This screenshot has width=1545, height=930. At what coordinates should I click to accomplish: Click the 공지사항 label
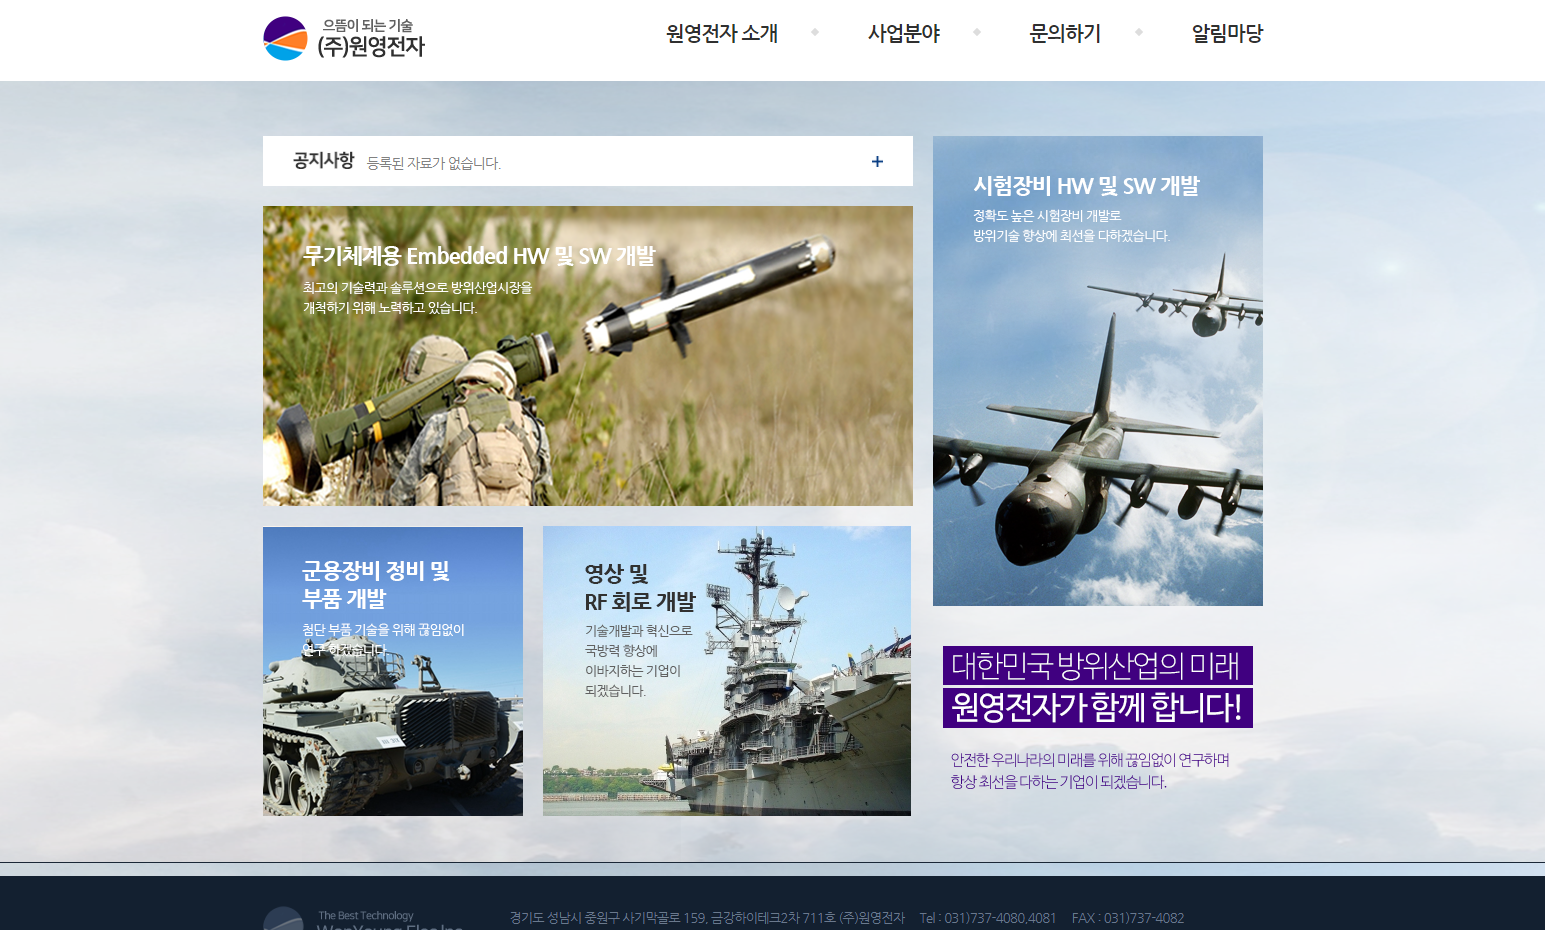tap(323, 161)
